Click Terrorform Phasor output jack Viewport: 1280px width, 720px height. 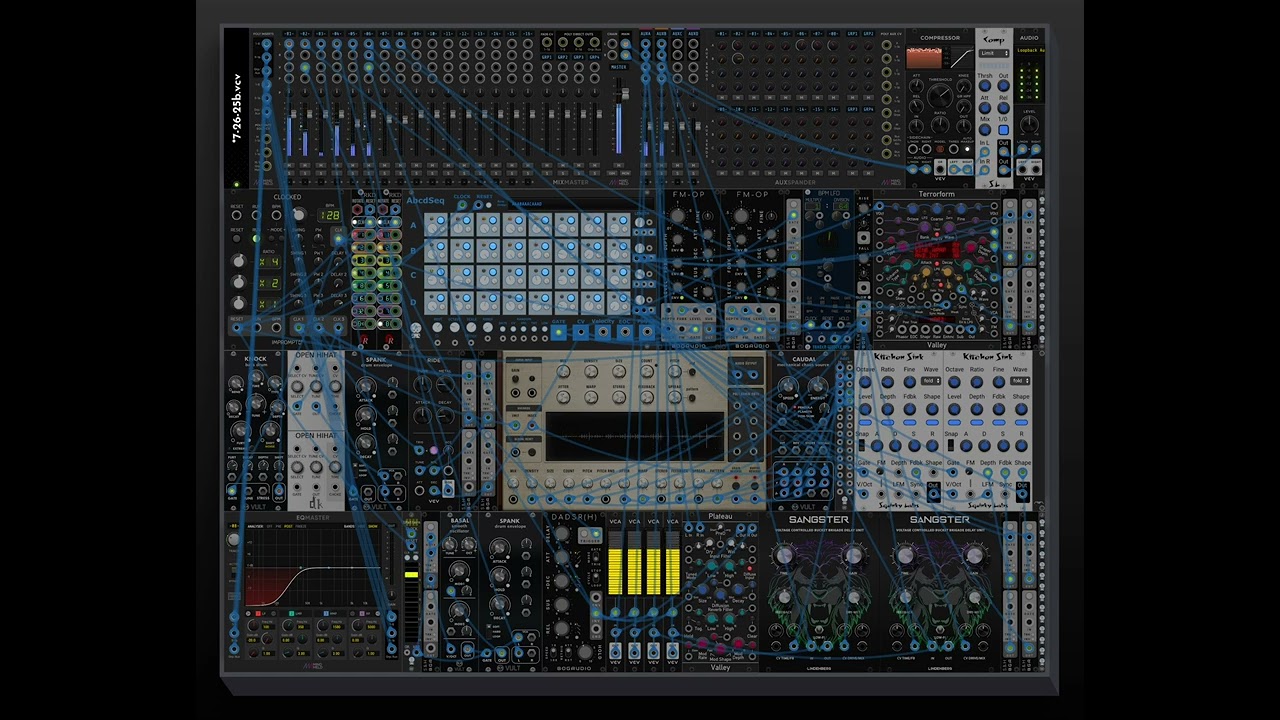902,329
